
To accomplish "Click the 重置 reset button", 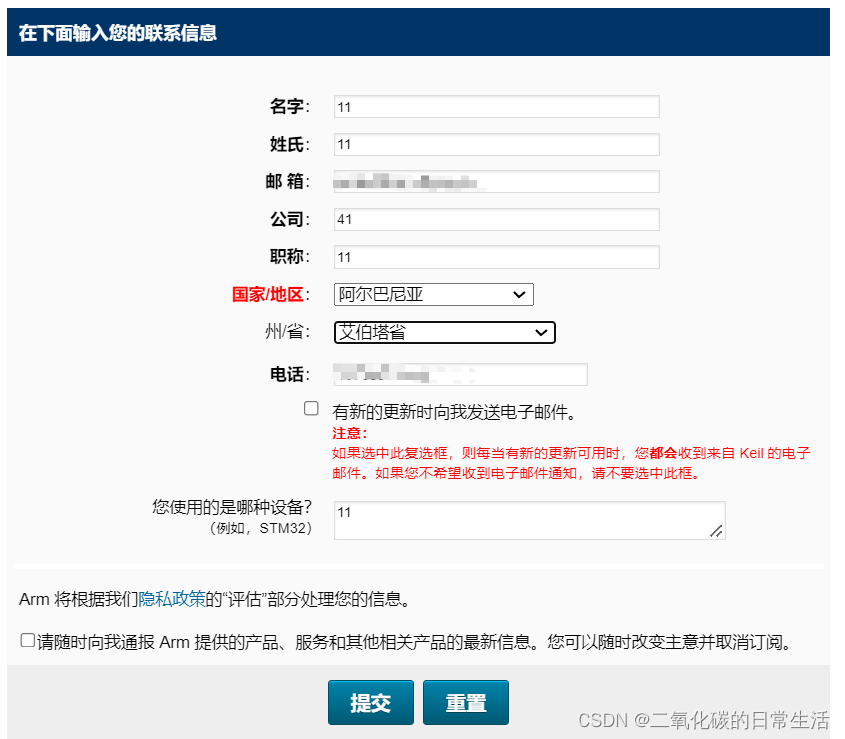I will tap(466, 702).
